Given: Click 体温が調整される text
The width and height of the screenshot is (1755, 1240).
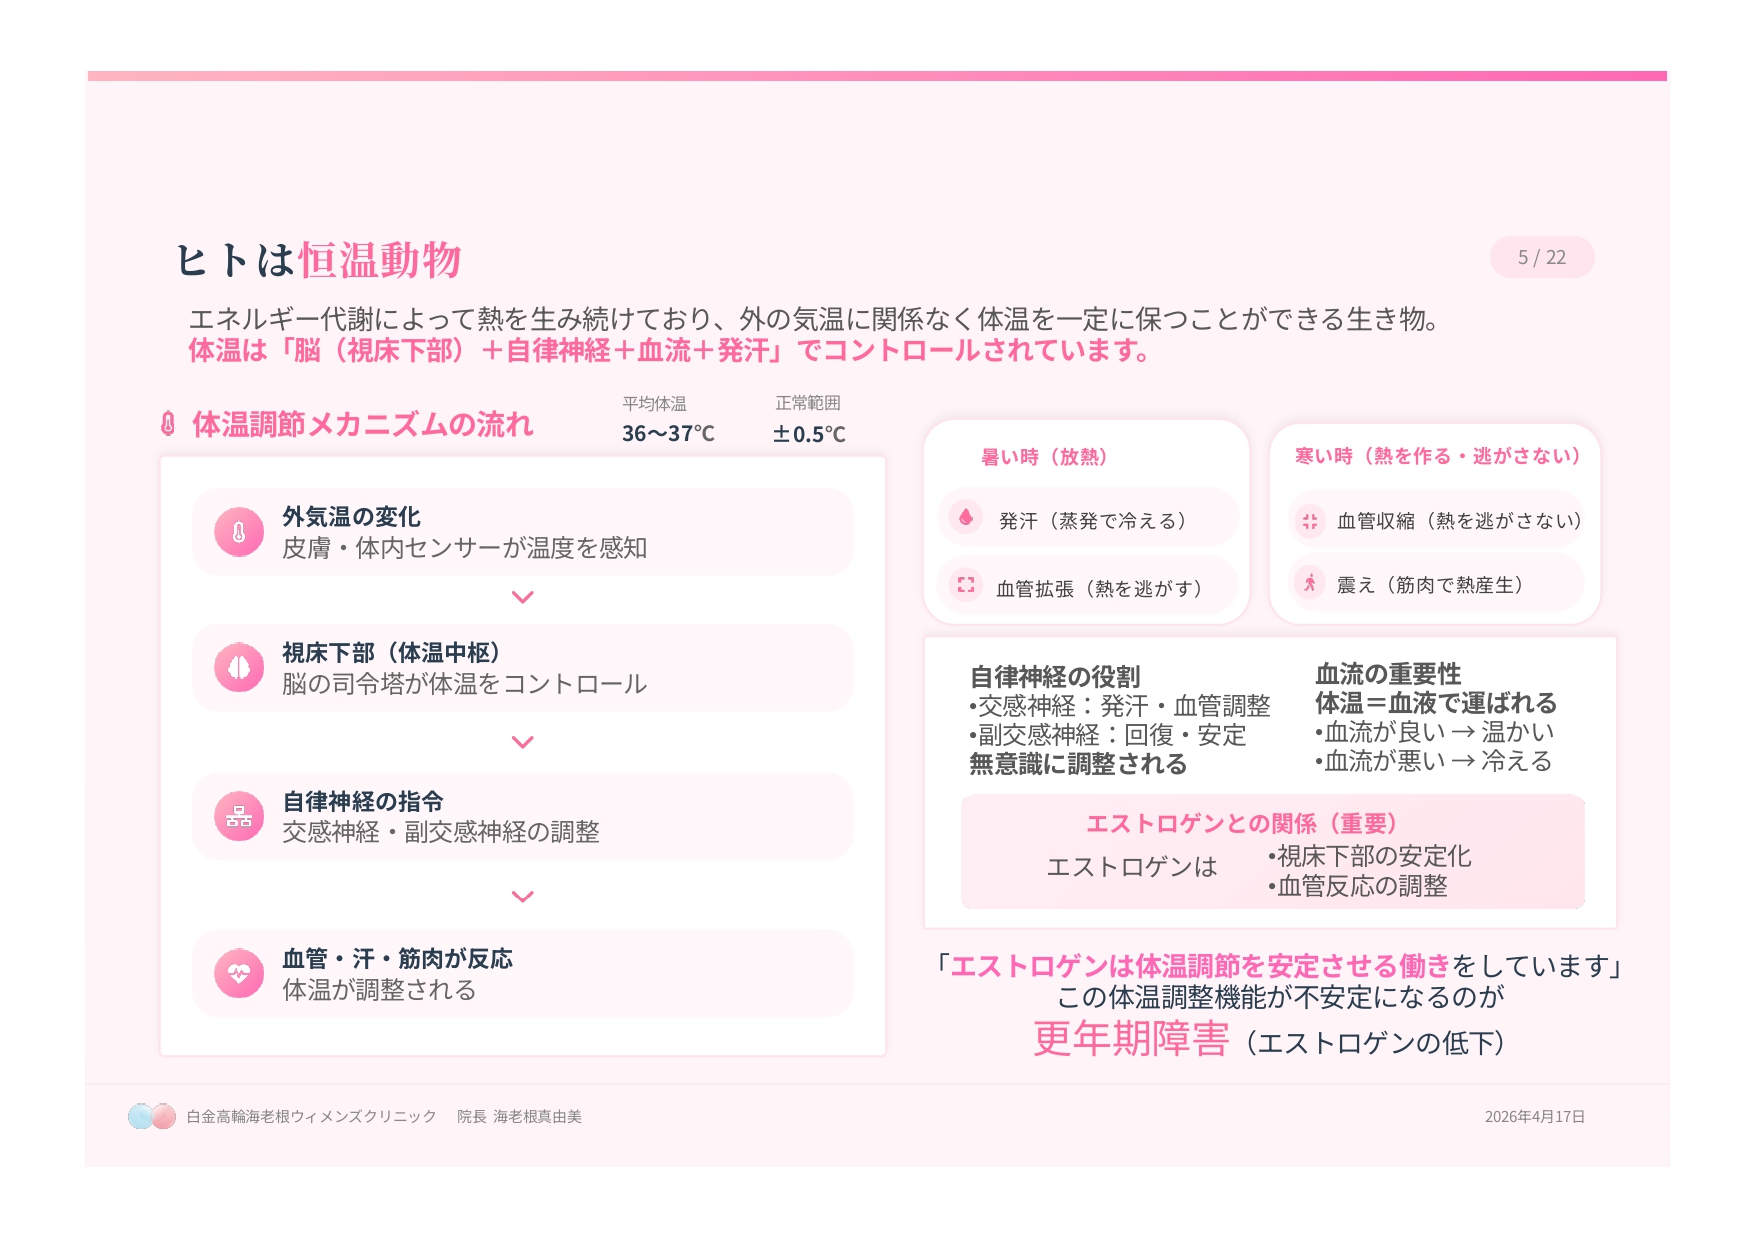Looking at the screenshot, I should tap(379, 990).
